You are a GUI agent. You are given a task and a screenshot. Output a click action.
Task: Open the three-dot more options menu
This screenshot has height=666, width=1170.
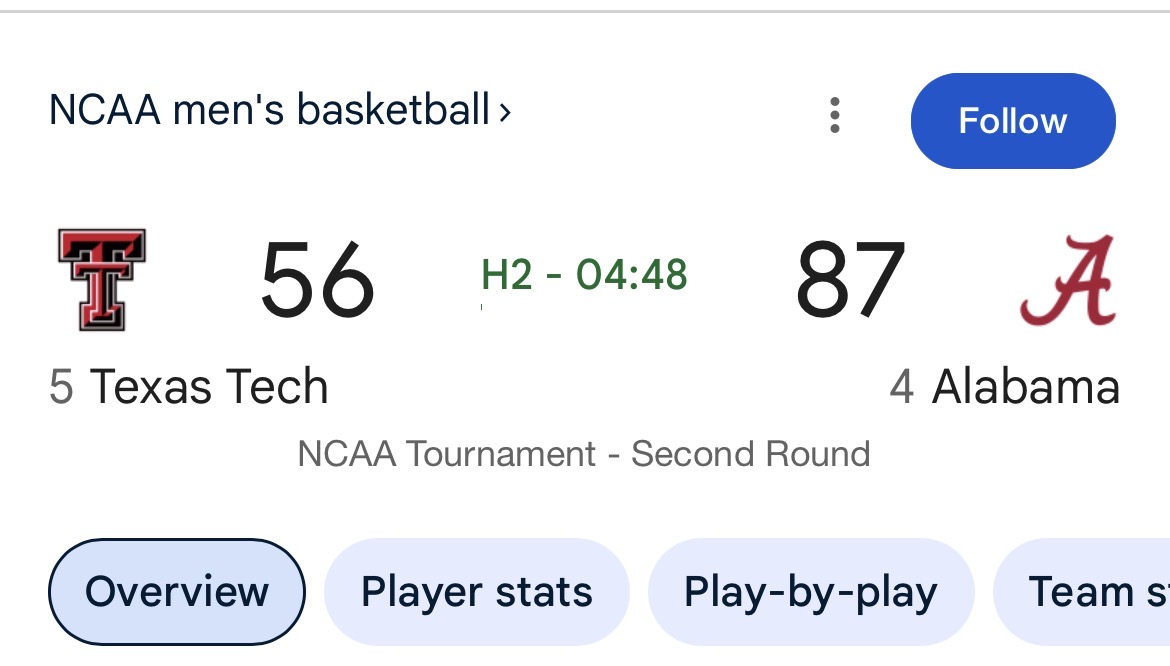click(x=834, y=116)
